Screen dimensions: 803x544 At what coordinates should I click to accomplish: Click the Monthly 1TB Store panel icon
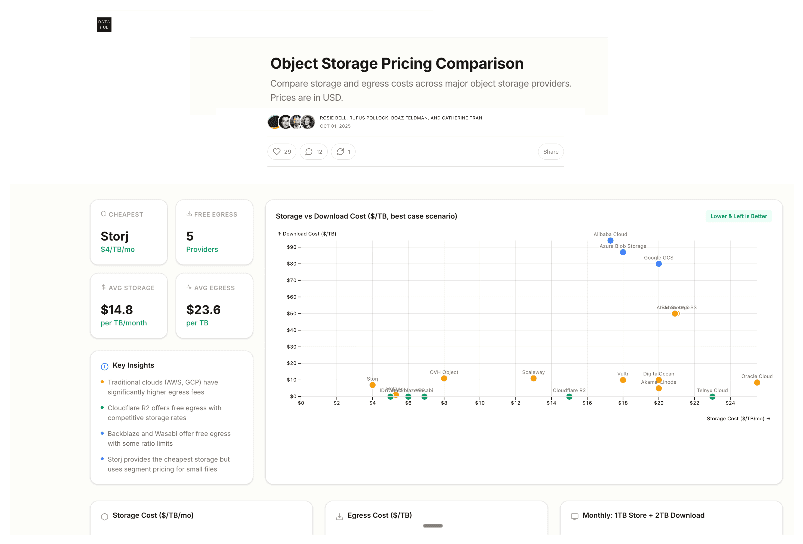[x=574, y=516]
